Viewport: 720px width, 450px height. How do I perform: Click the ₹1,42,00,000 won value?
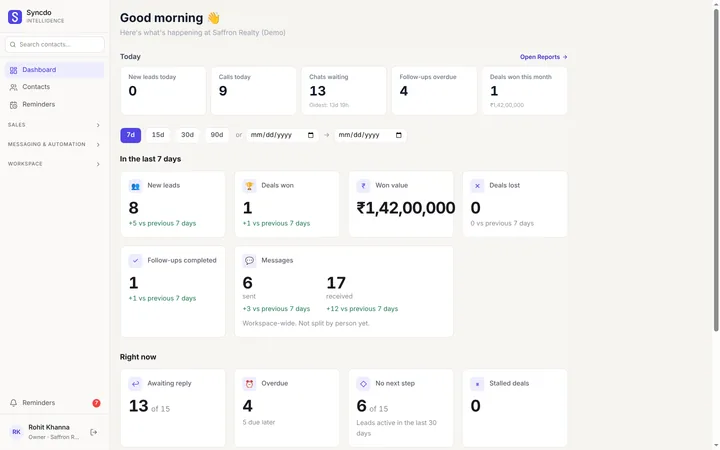click(x=406, y=208)
